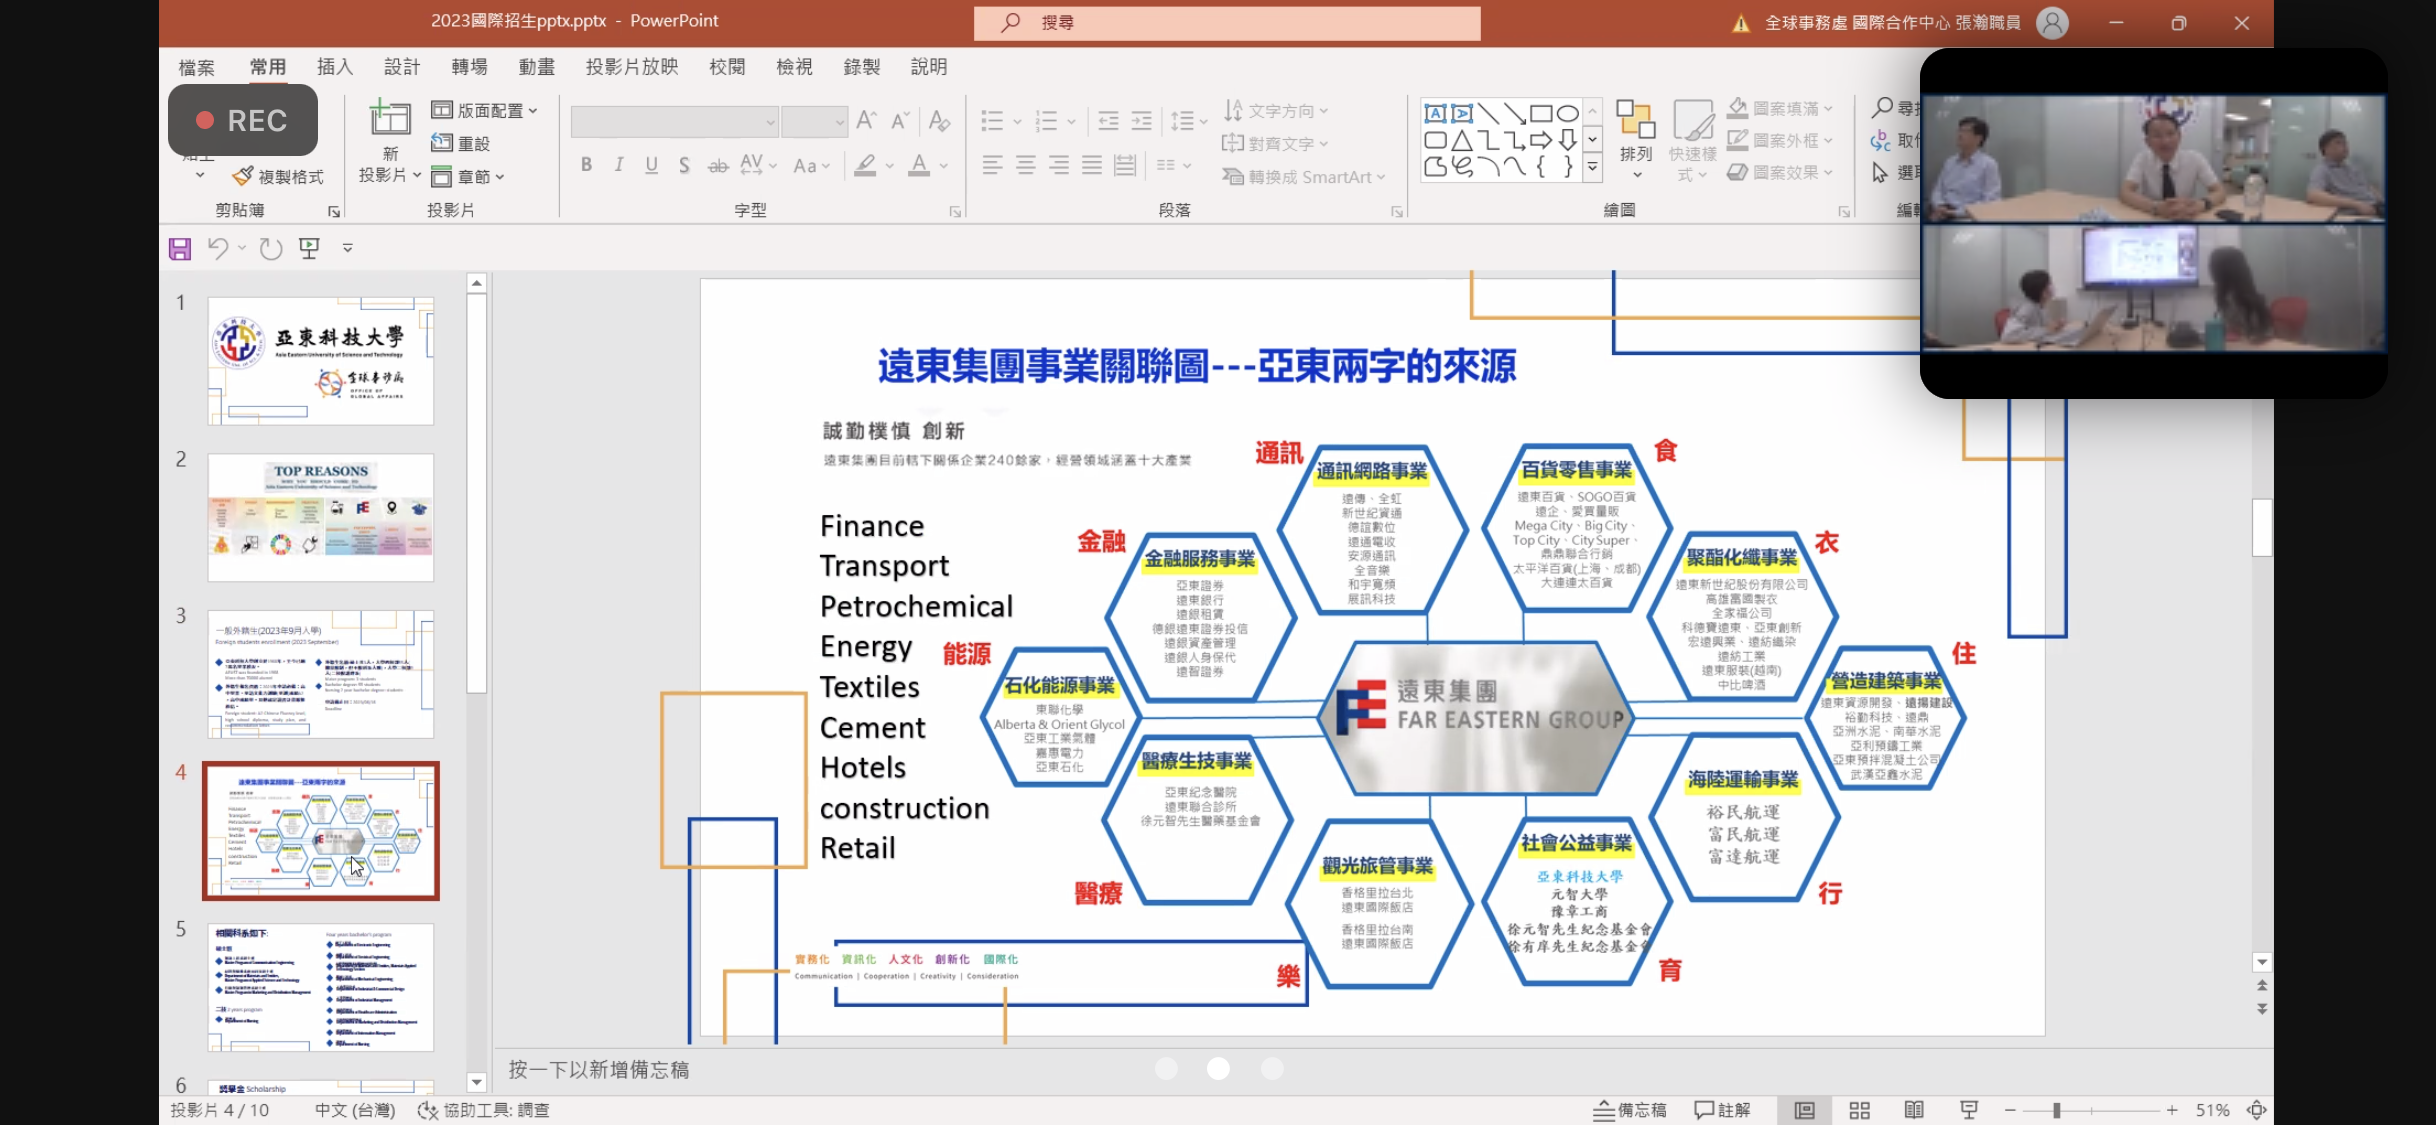Screen dimensions: 2436x1125
Task: Toggle Comments pane in status bar
Action: (1723, 1110)
